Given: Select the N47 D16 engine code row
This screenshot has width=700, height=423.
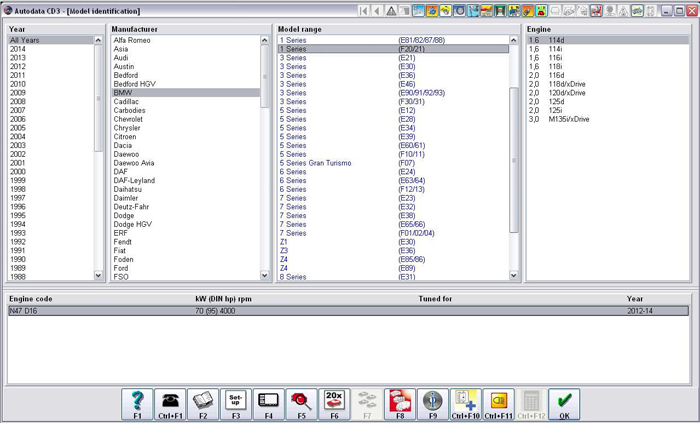Looking at the screenshot, I should pos(348,311).
